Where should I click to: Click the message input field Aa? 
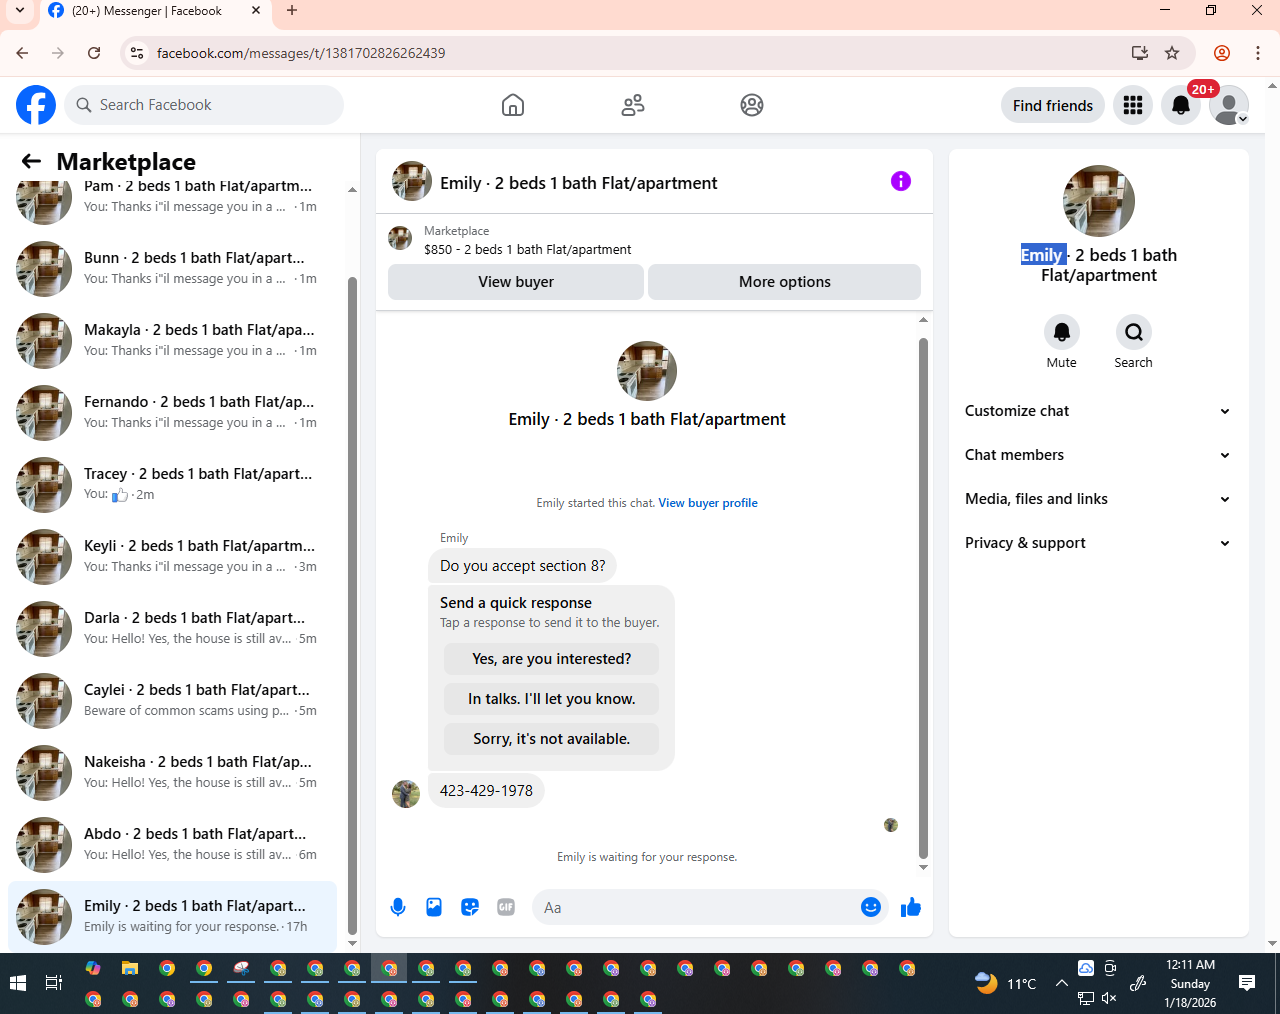coord(697,908)
